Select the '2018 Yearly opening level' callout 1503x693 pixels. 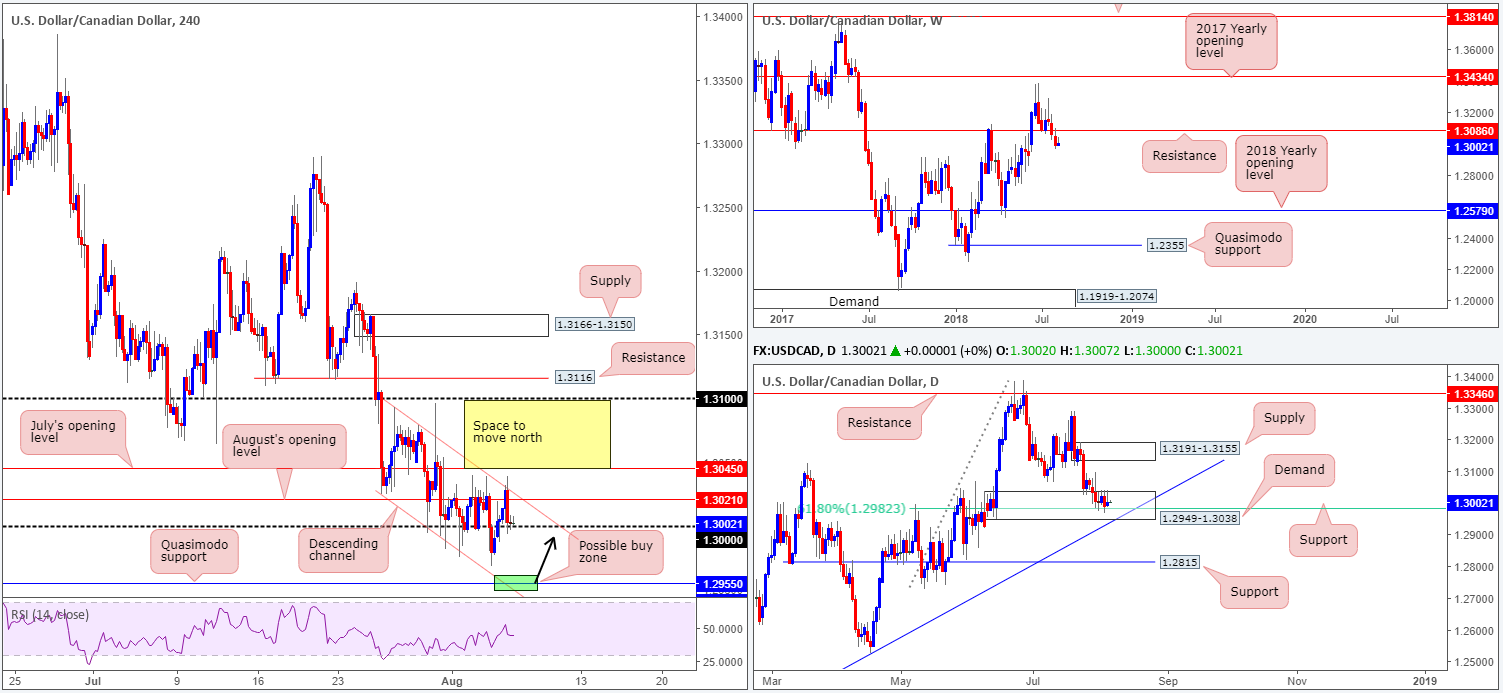[1282, 164]
